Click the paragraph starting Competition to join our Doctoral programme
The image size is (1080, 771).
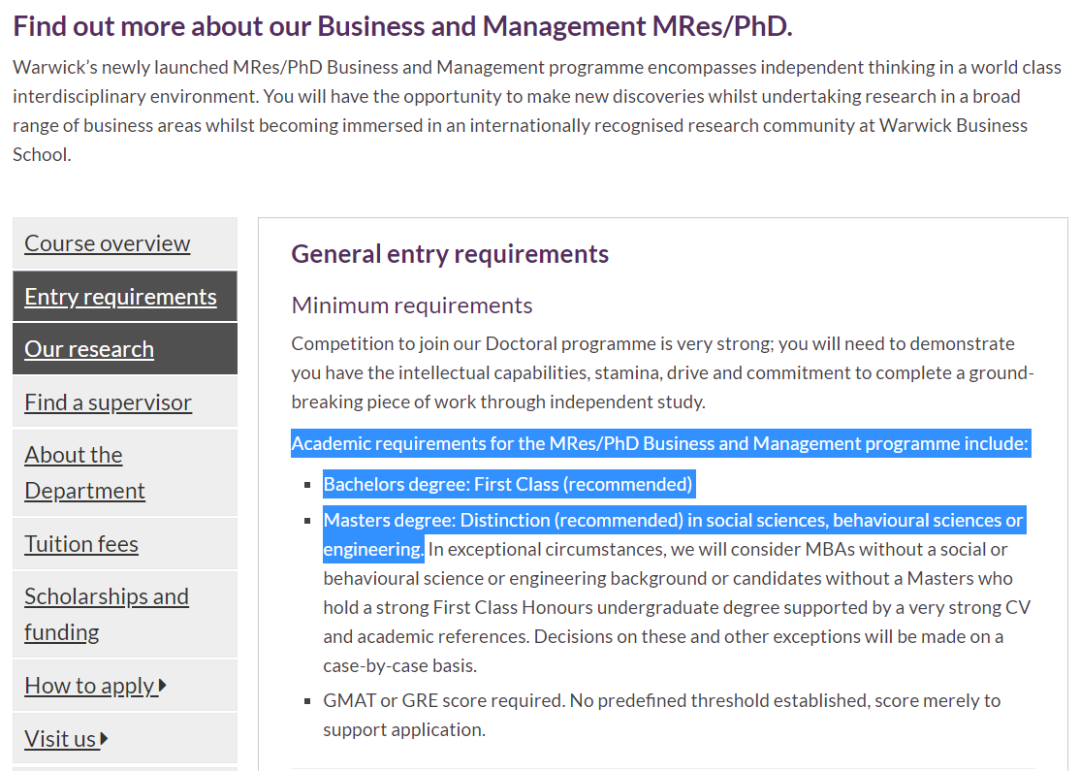coord(663,373)
